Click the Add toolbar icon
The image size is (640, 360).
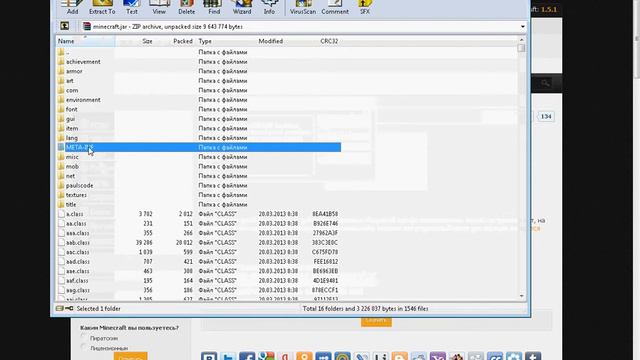tap(72, 7)
